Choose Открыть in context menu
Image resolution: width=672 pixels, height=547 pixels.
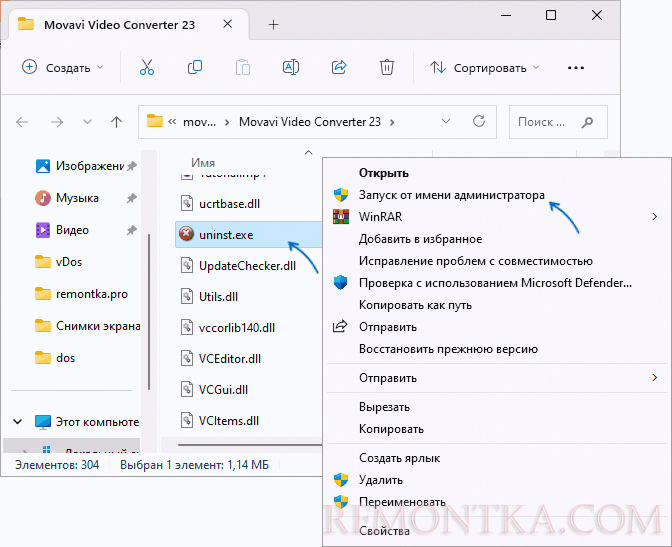click(x=497, y=173)
